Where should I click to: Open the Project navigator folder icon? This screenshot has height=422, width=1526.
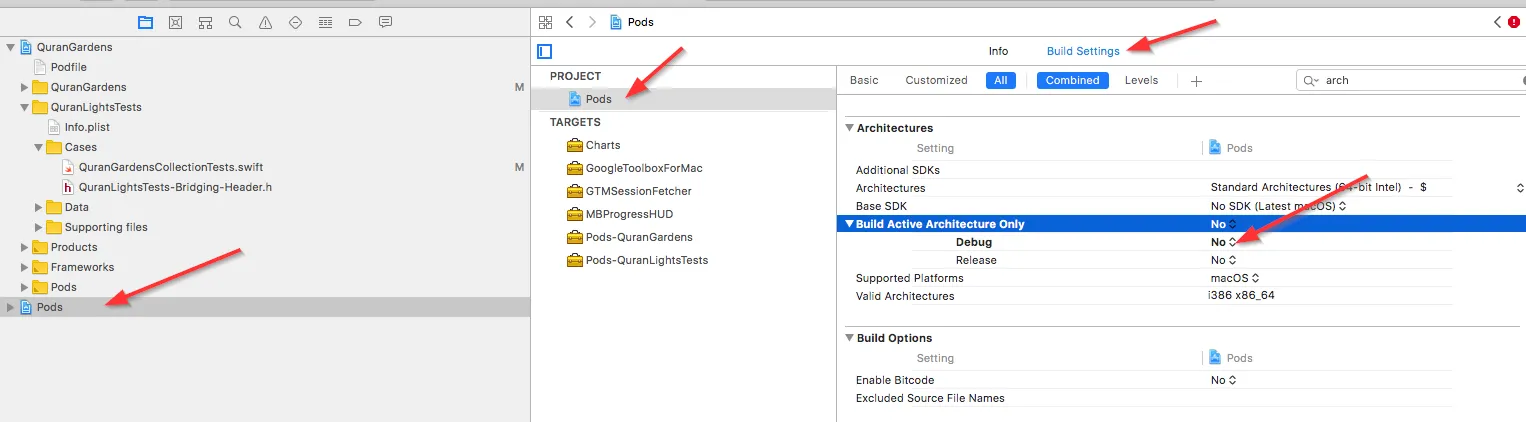coord(146,22)
